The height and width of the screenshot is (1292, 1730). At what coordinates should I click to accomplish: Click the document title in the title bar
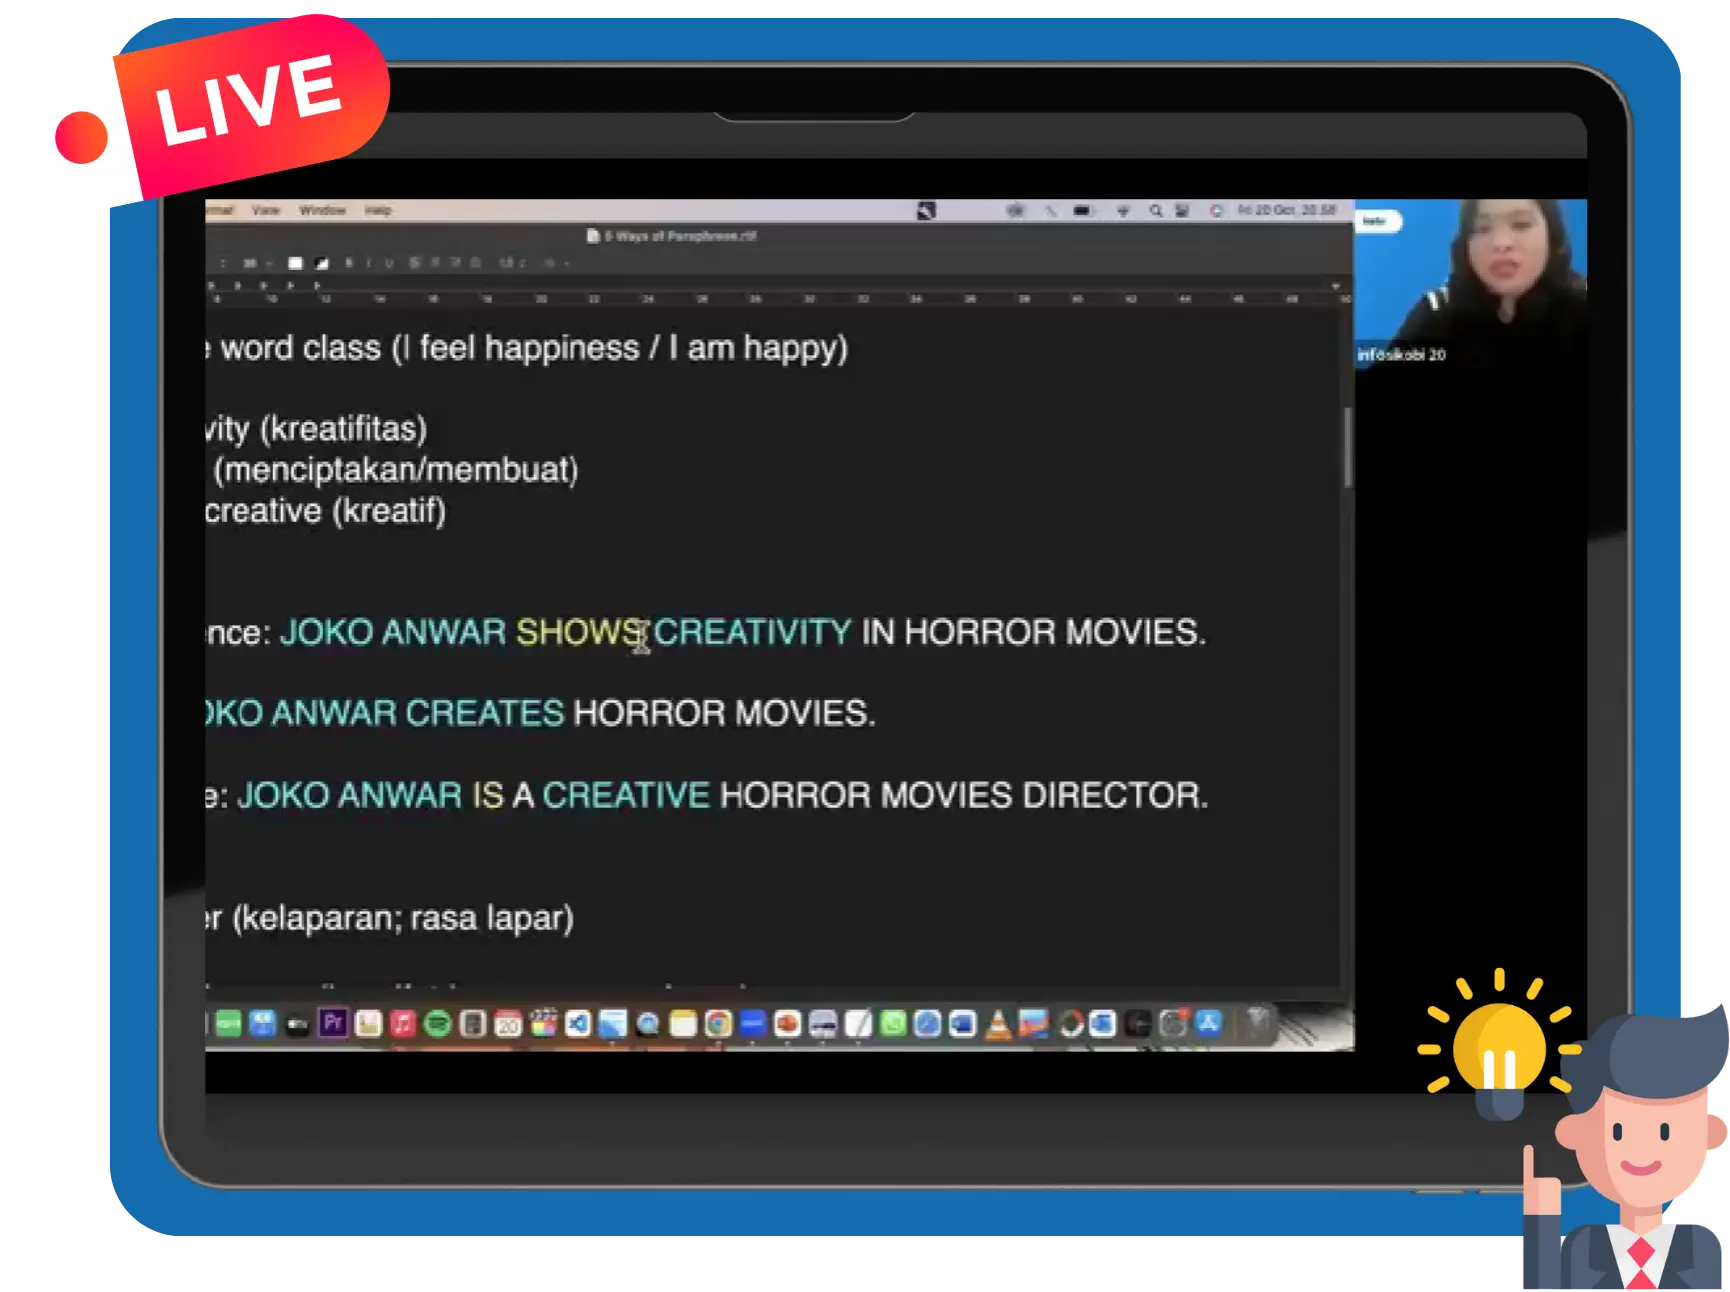[x=680, y=236]
